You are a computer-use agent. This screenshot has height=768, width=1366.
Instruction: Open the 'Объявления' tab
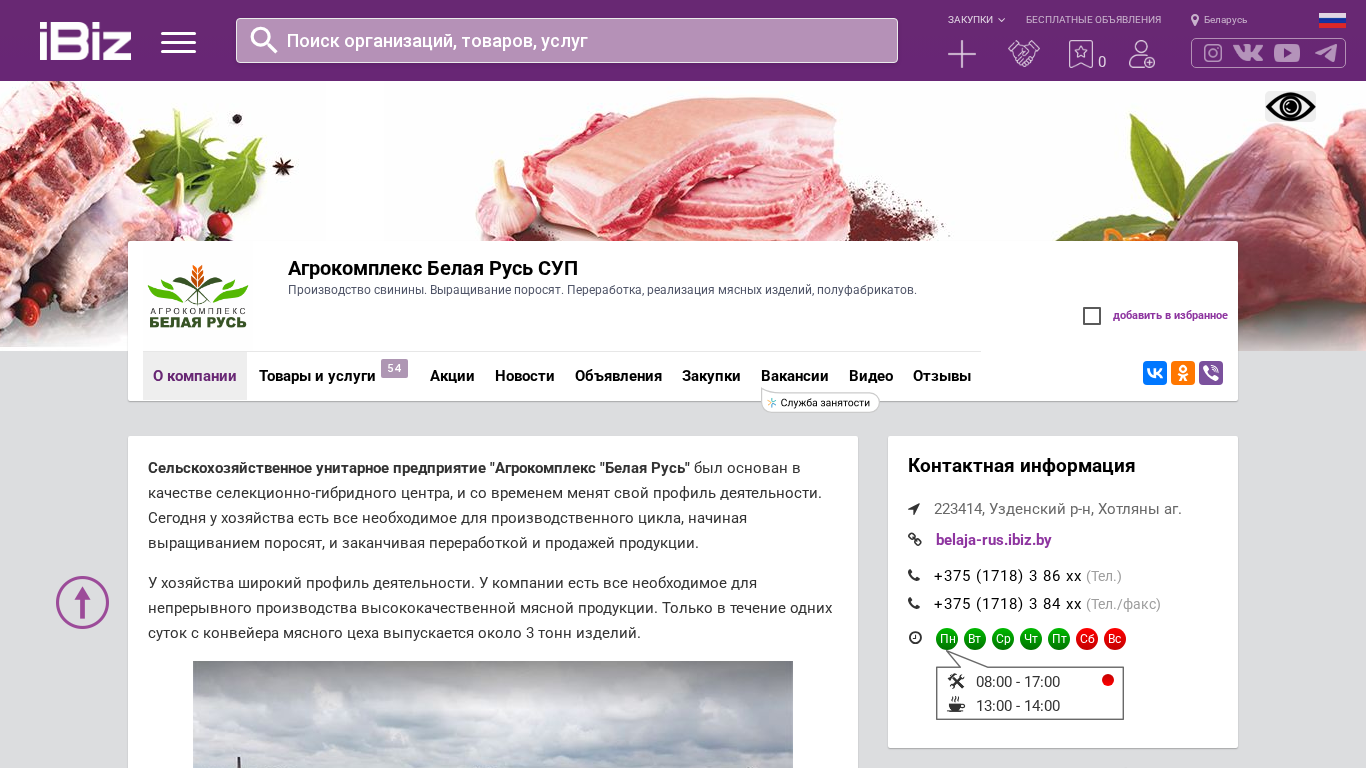(618, 376)
